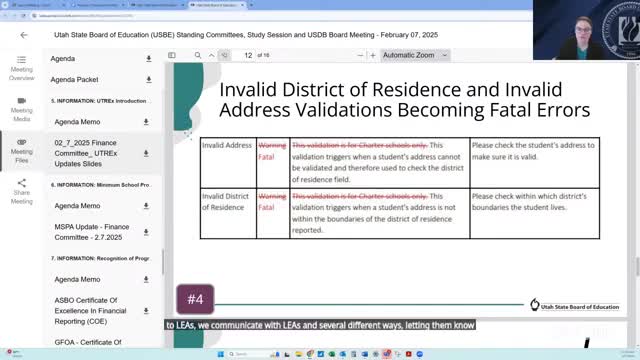This screenshot has height=360, width=640.
Task: Open the Share Meeting option
Action: tap(22, 192)
